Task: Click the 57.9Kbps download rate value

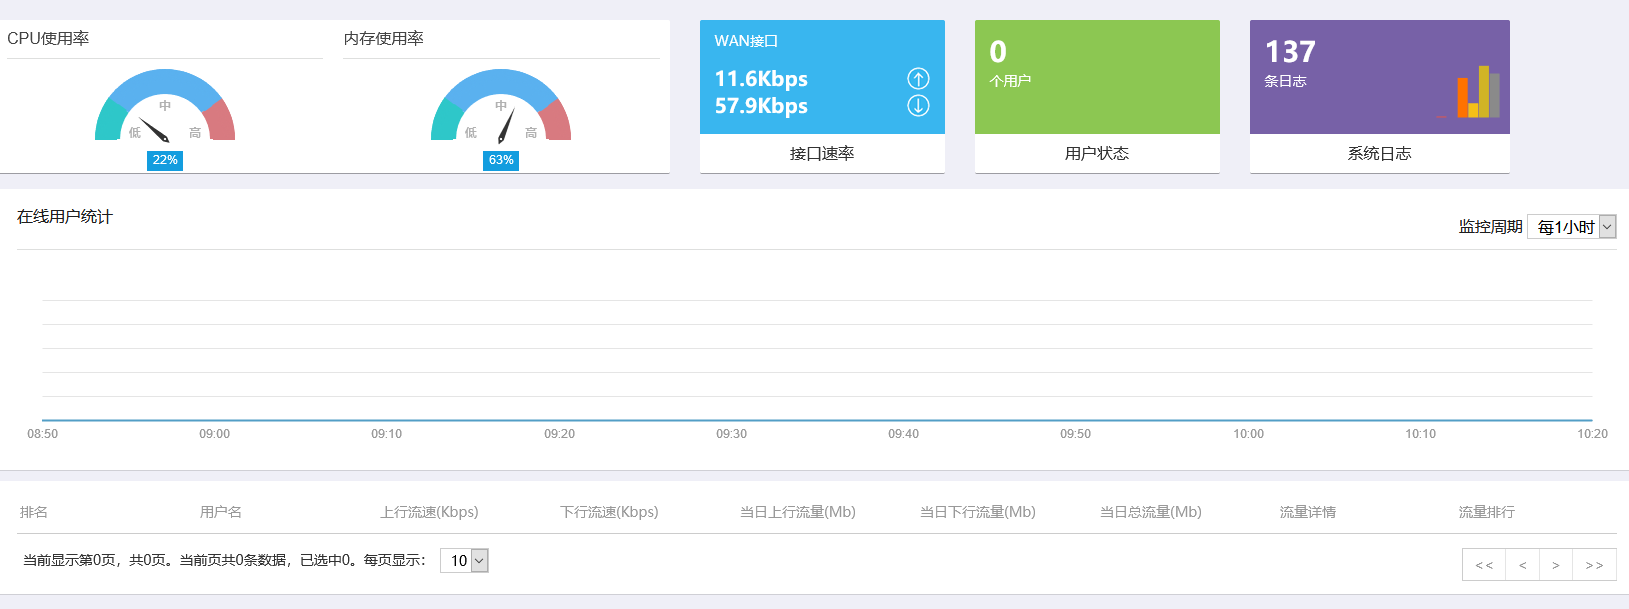Action: click(x=761, y=106)
